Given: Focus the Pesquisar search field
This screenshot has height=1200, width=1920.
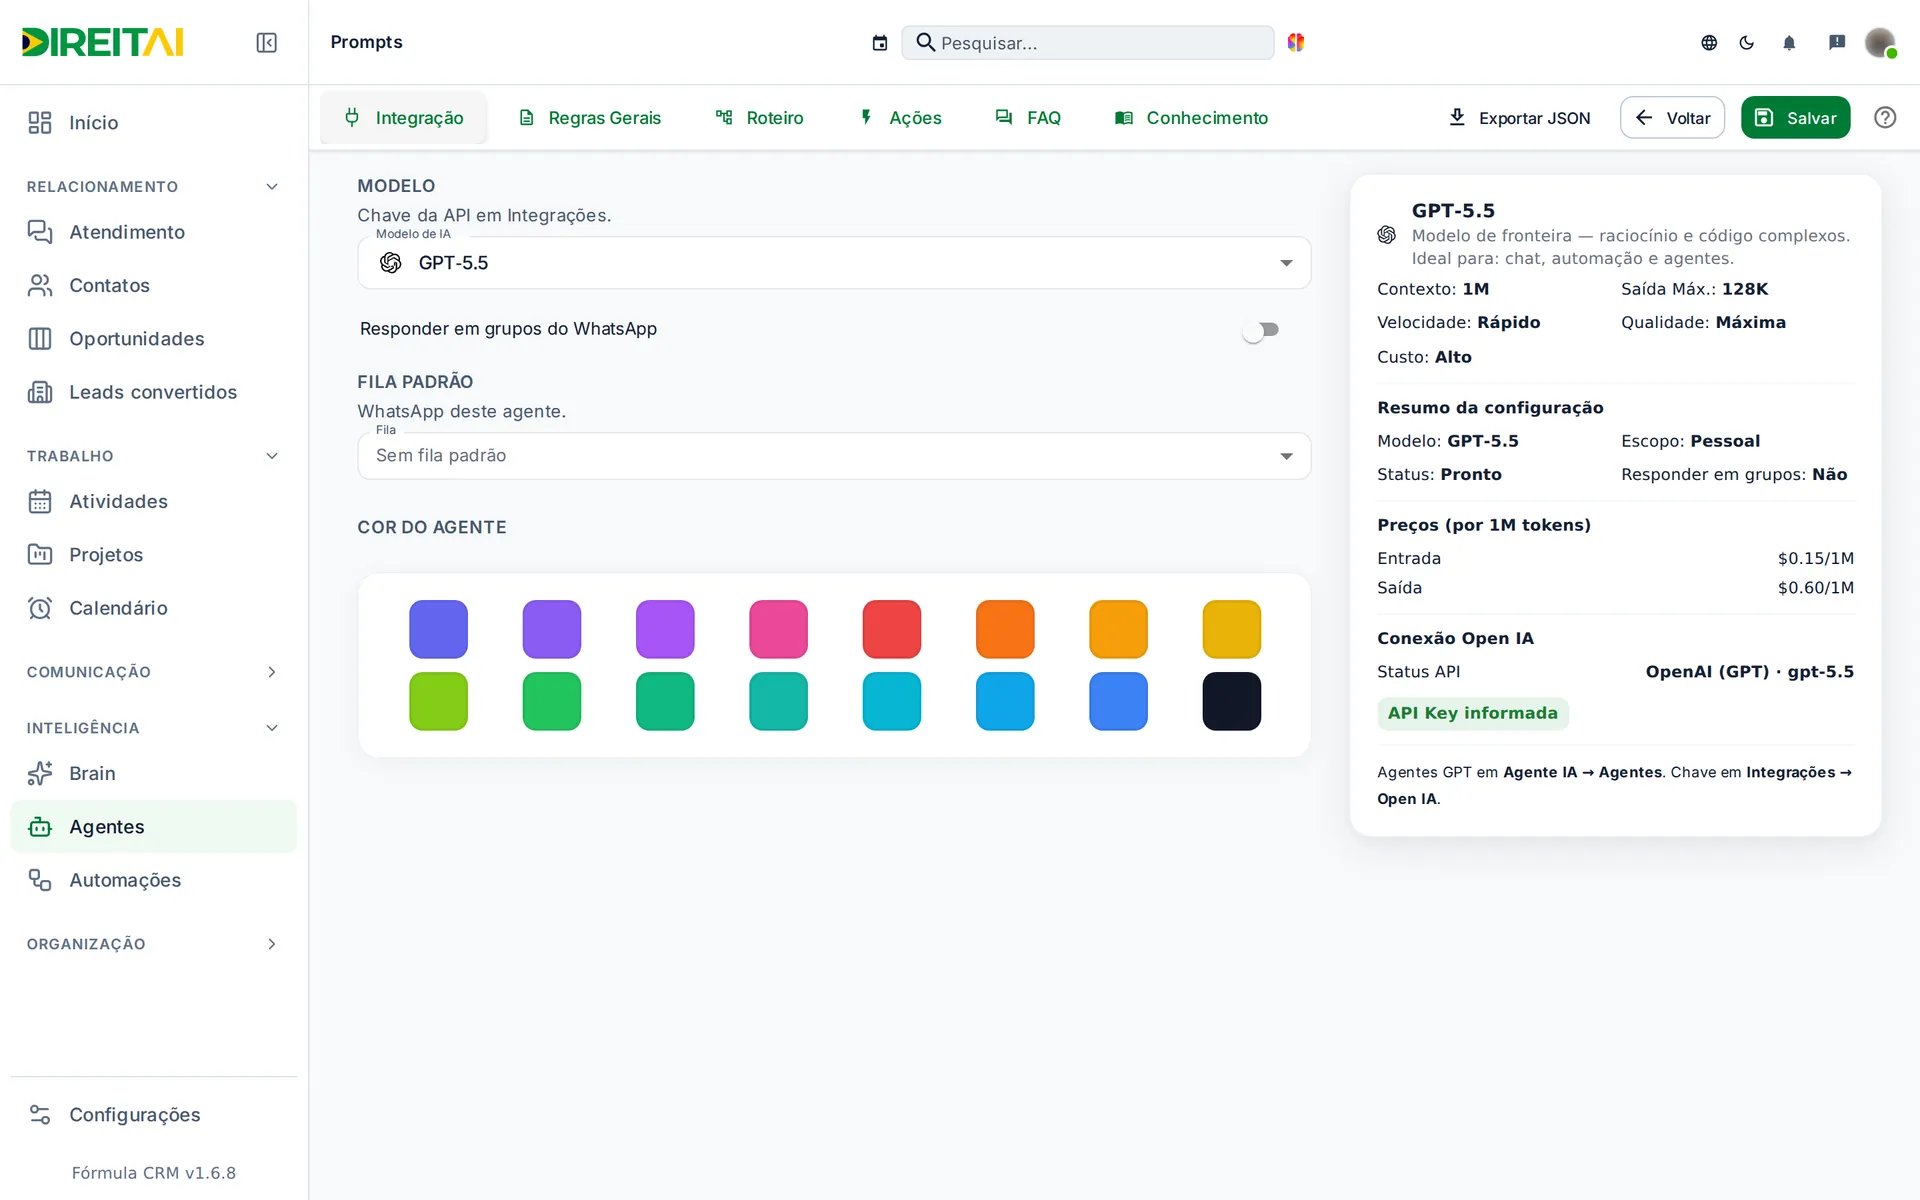Looking at the screenshot, I should (1088, 42).
